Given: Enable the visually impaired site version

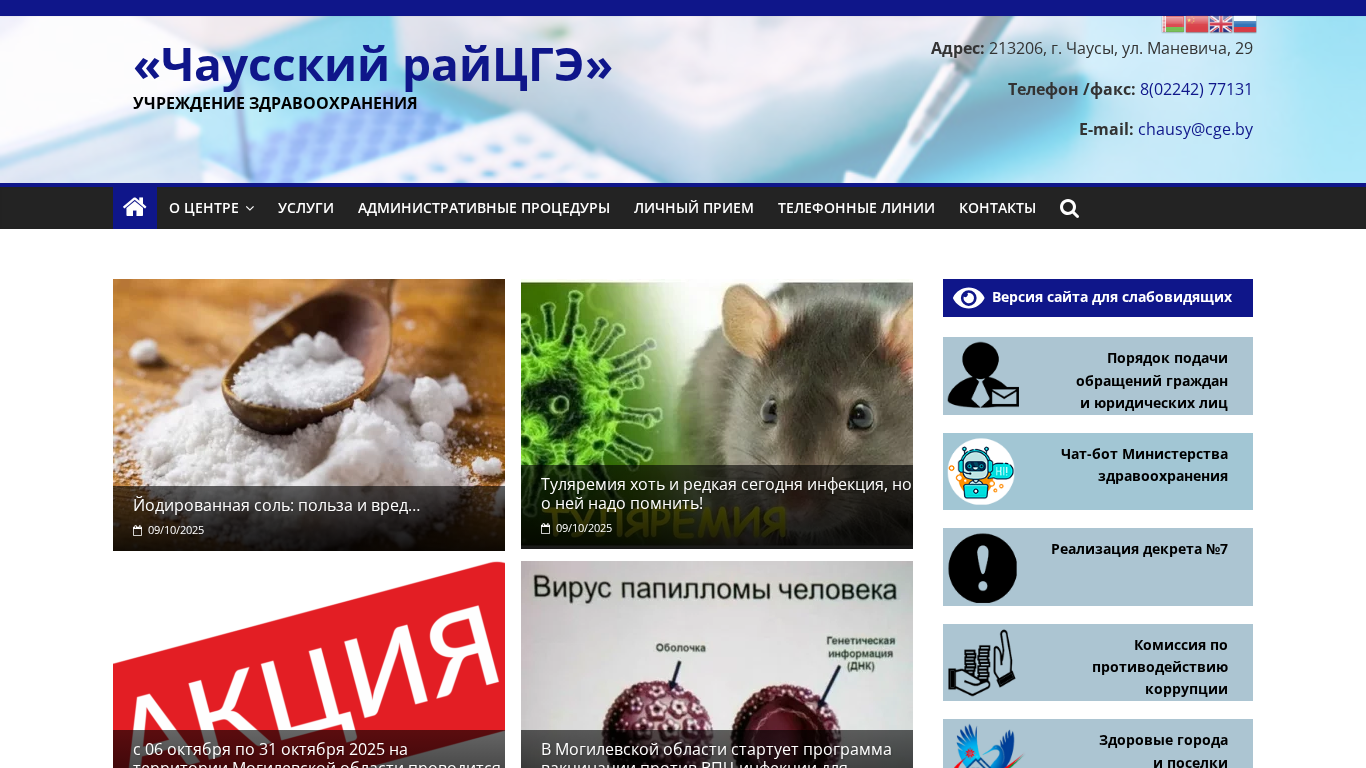Looking at the screenshot, I should (x=1097, y=297).
